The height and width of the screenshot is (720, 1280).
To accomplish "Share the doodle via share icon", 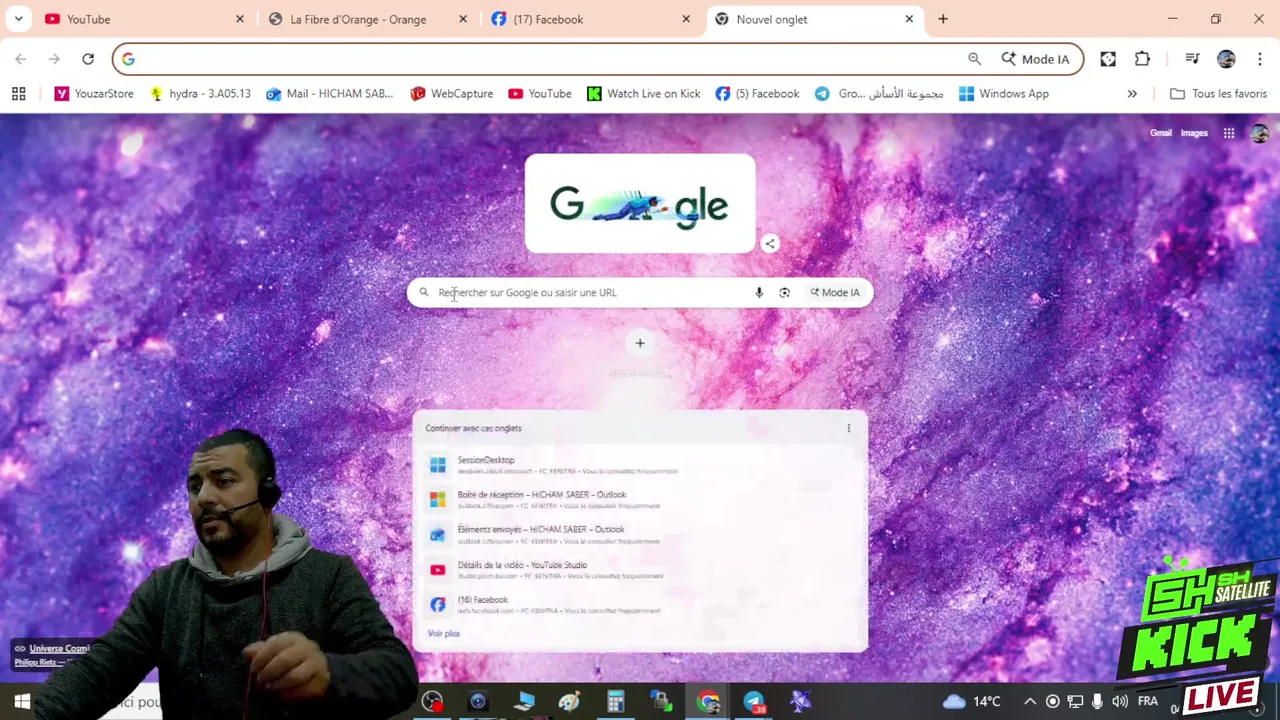I will coord(770,243).
